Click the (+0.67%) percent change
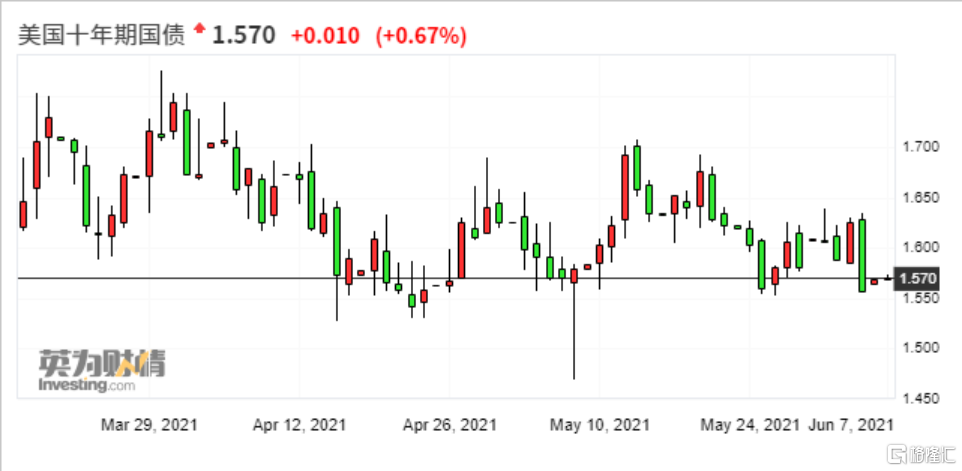This screenshot has height=471, width=962. [421, 37]
